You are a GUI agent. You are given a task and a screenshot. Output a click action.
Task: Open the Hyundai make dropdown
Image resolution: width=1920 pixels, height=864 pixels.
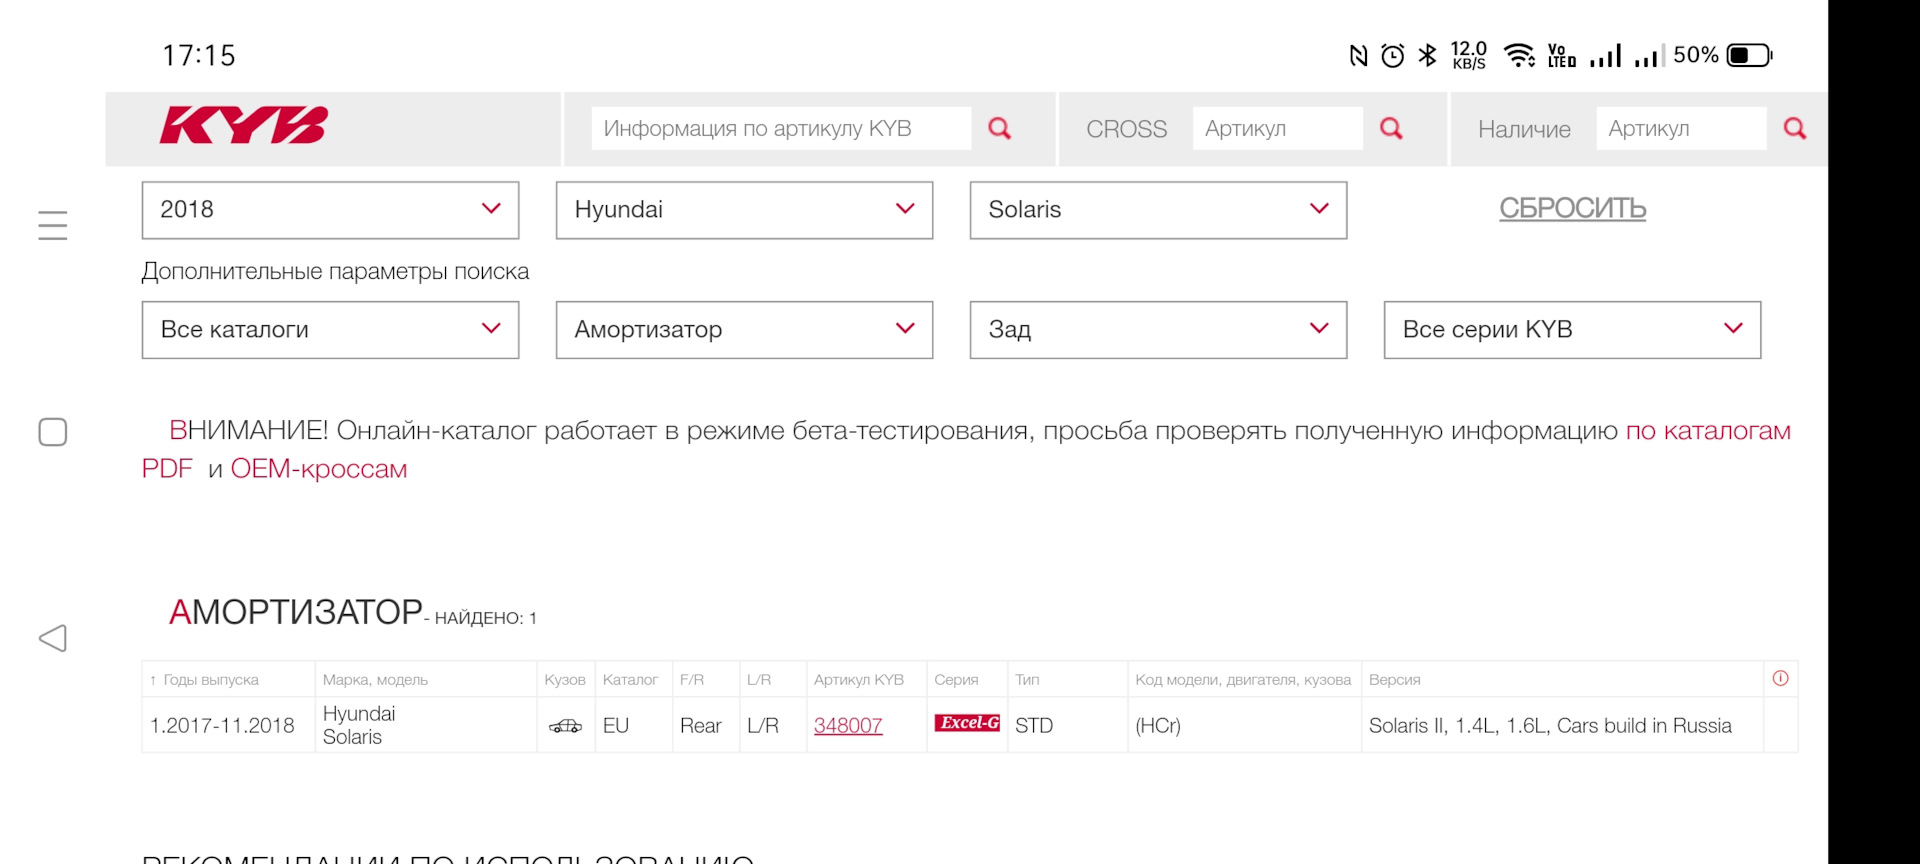coord(744,210)
